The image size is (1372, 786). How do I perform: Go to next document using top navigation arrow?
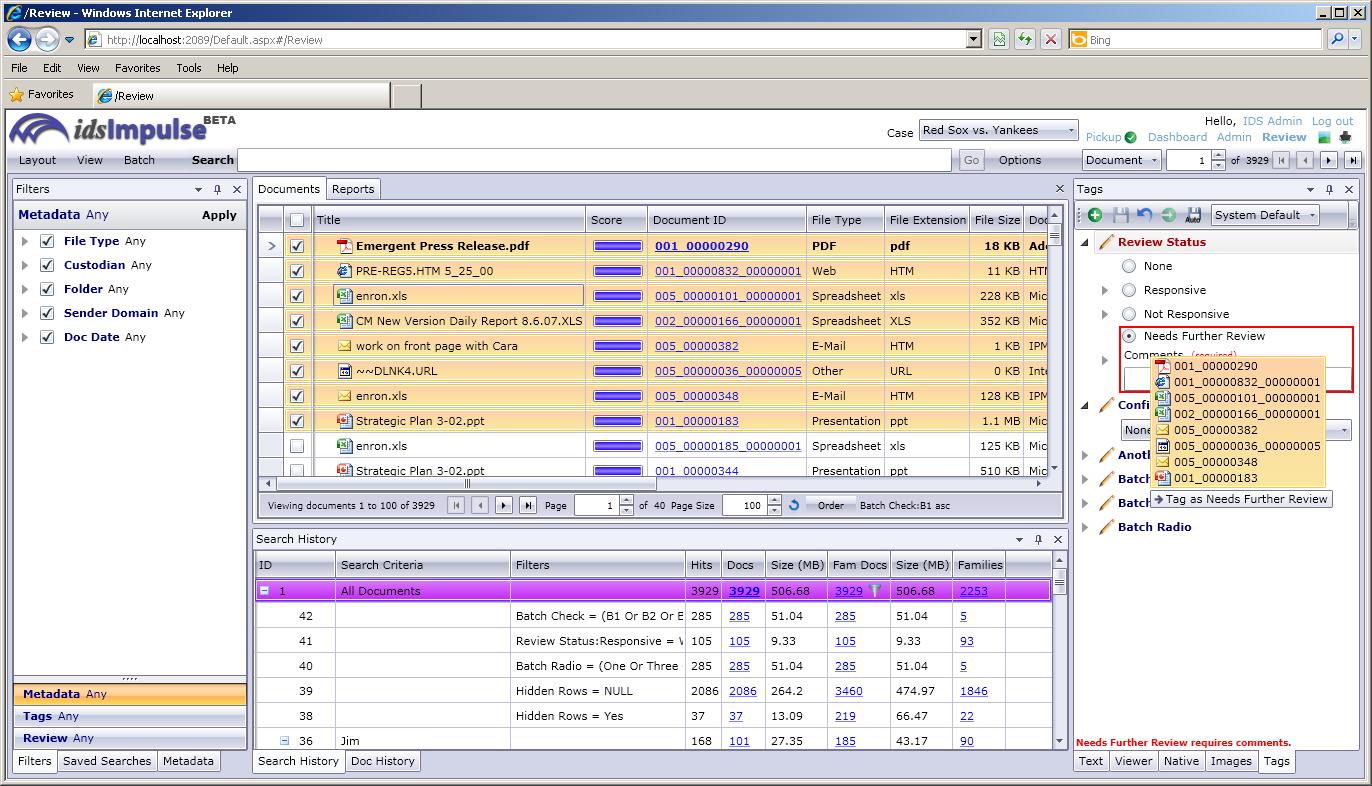pyautogui.click(x=1328, y=160)
